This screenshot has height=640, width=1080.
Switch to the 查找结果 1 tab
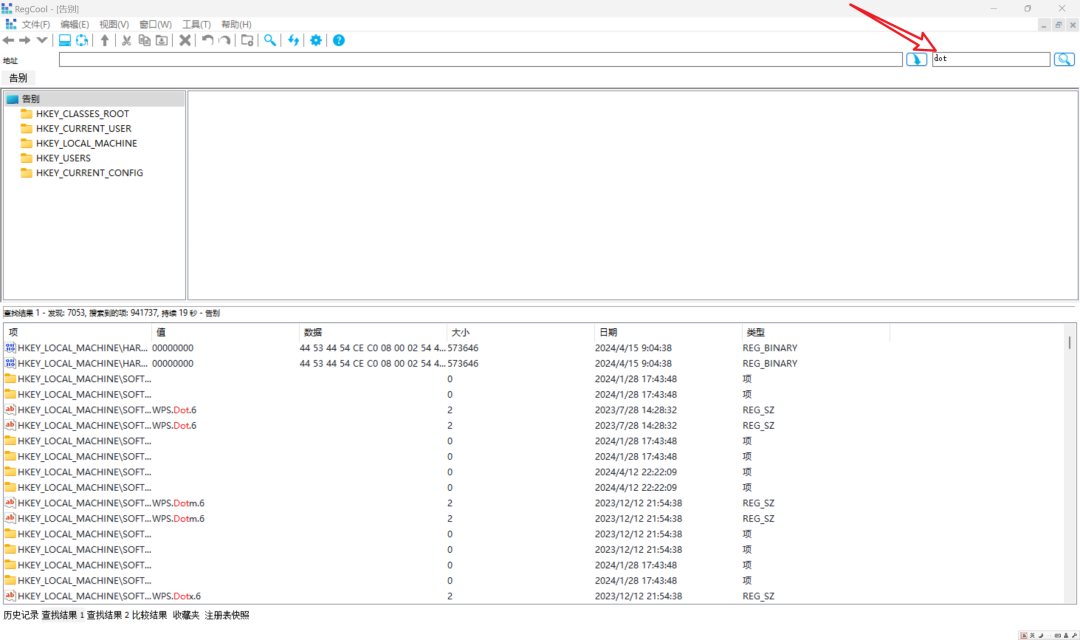point(63,615)
